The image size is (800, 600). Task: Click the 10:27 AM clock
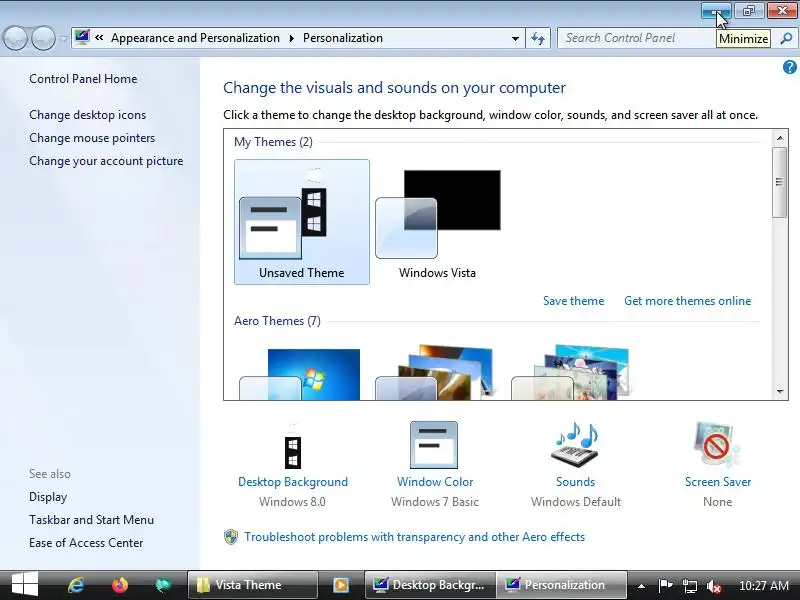[x=764, y=585]
